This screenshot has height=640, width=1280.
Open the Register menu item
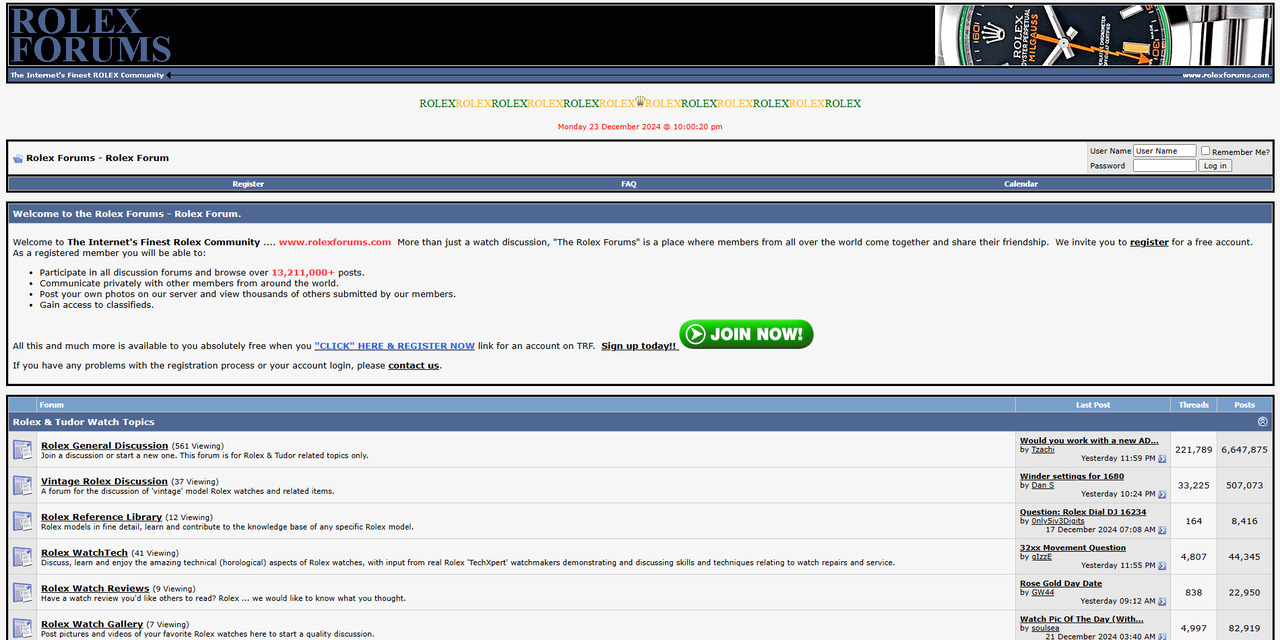coord(248,184)
